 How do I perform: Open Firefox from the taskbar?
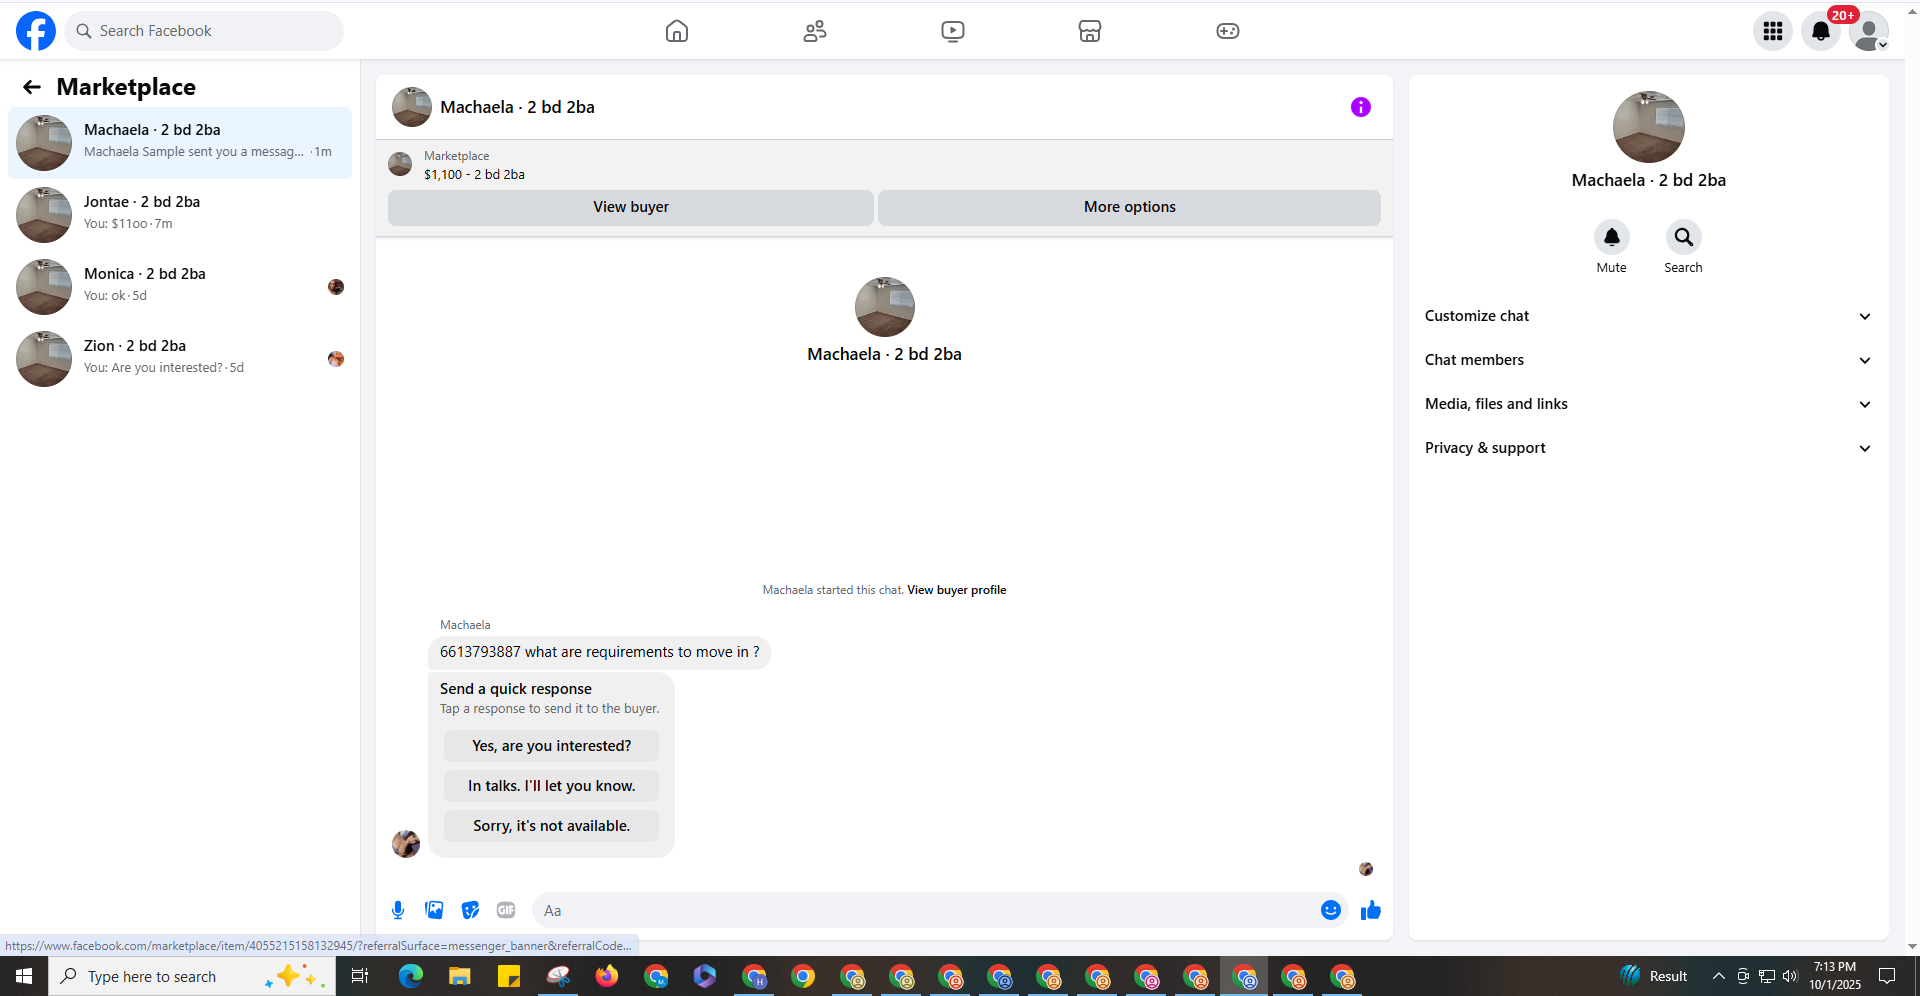[607, 976]
